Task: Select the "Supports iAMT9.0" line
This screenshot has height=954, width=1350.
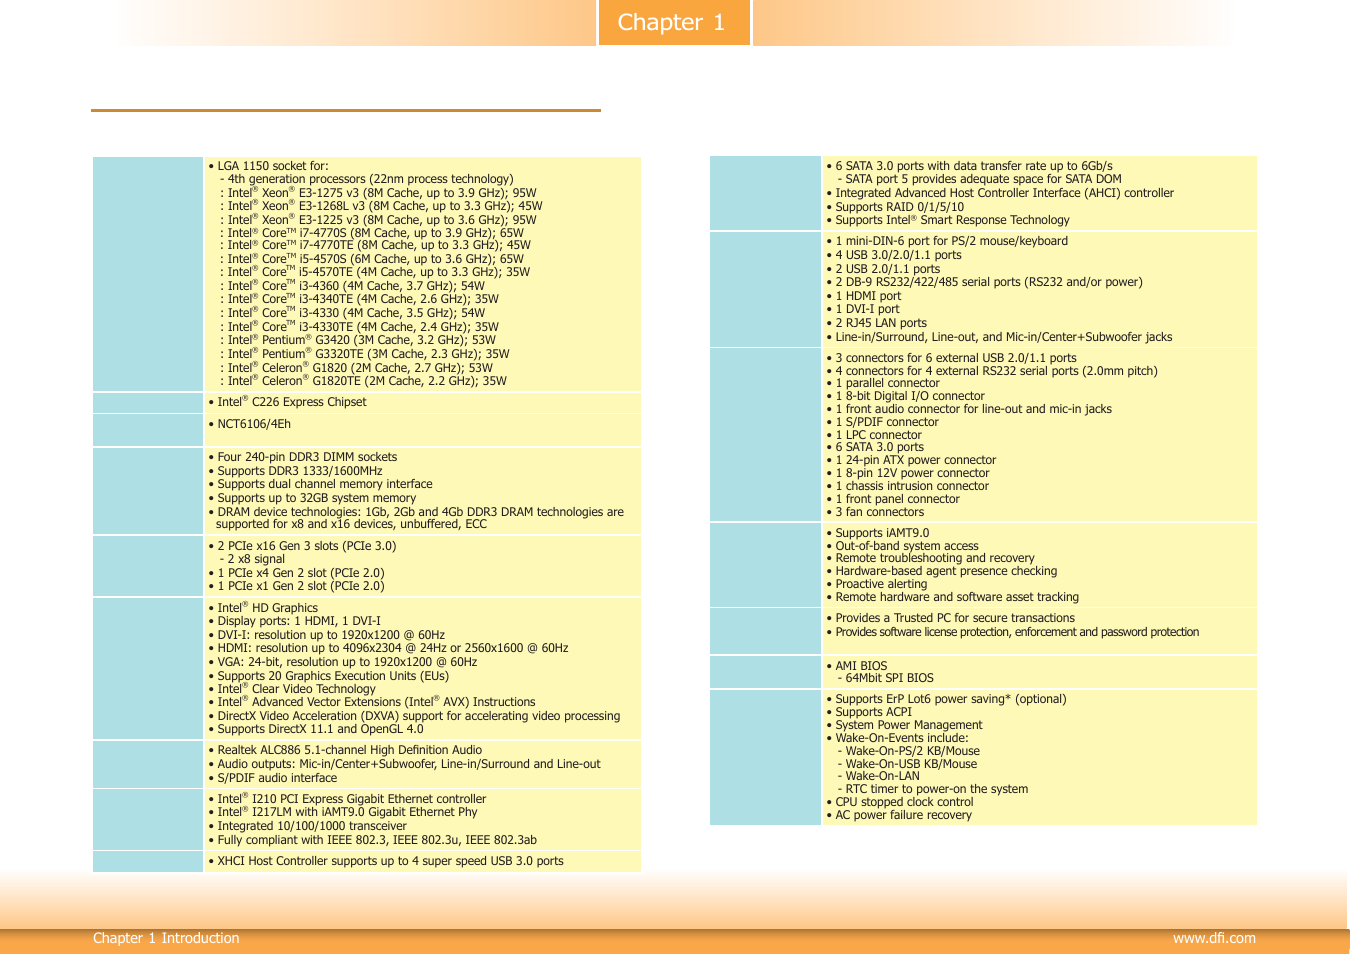Action: (878, 533)
